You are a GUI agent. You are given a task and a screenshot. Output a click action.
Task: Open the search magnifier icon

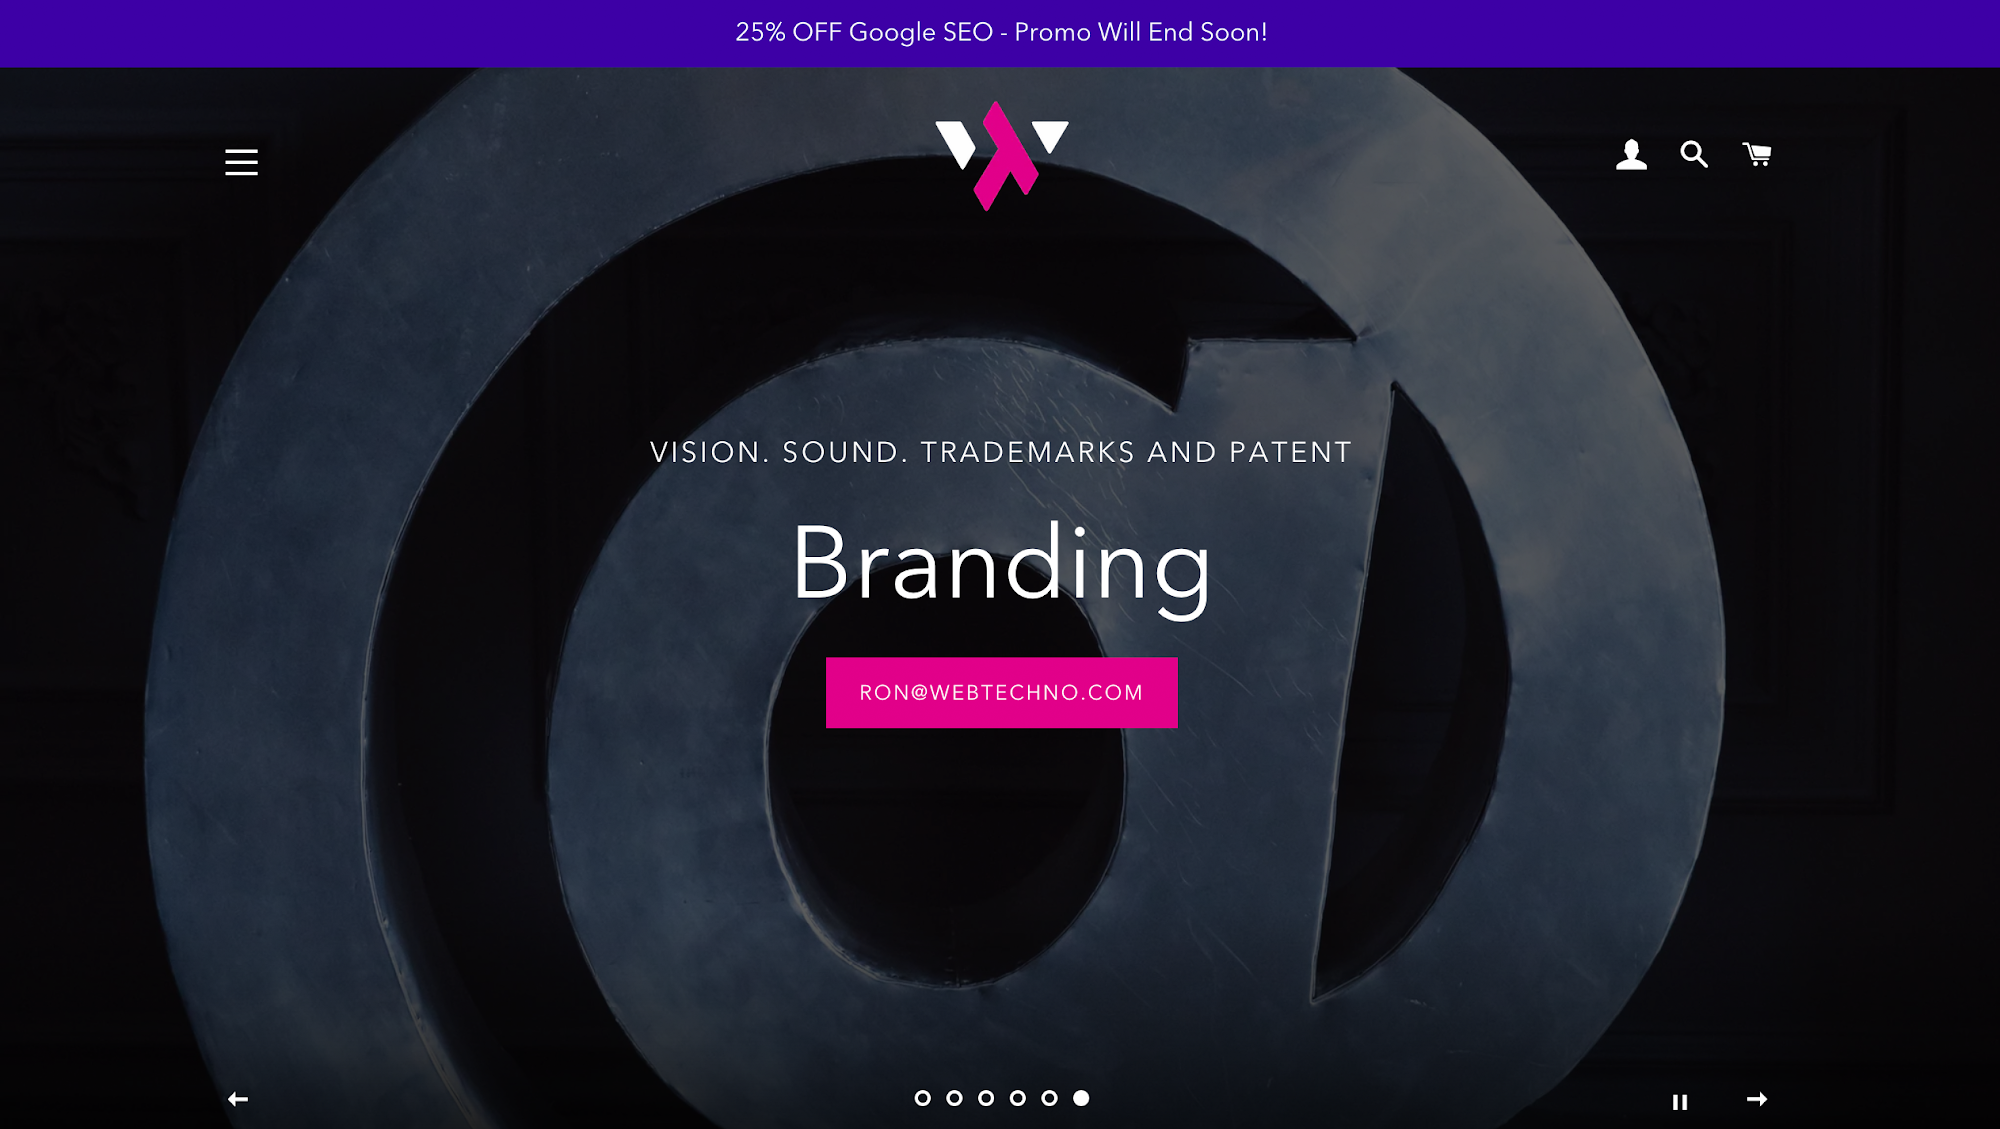click(1693, 154)
